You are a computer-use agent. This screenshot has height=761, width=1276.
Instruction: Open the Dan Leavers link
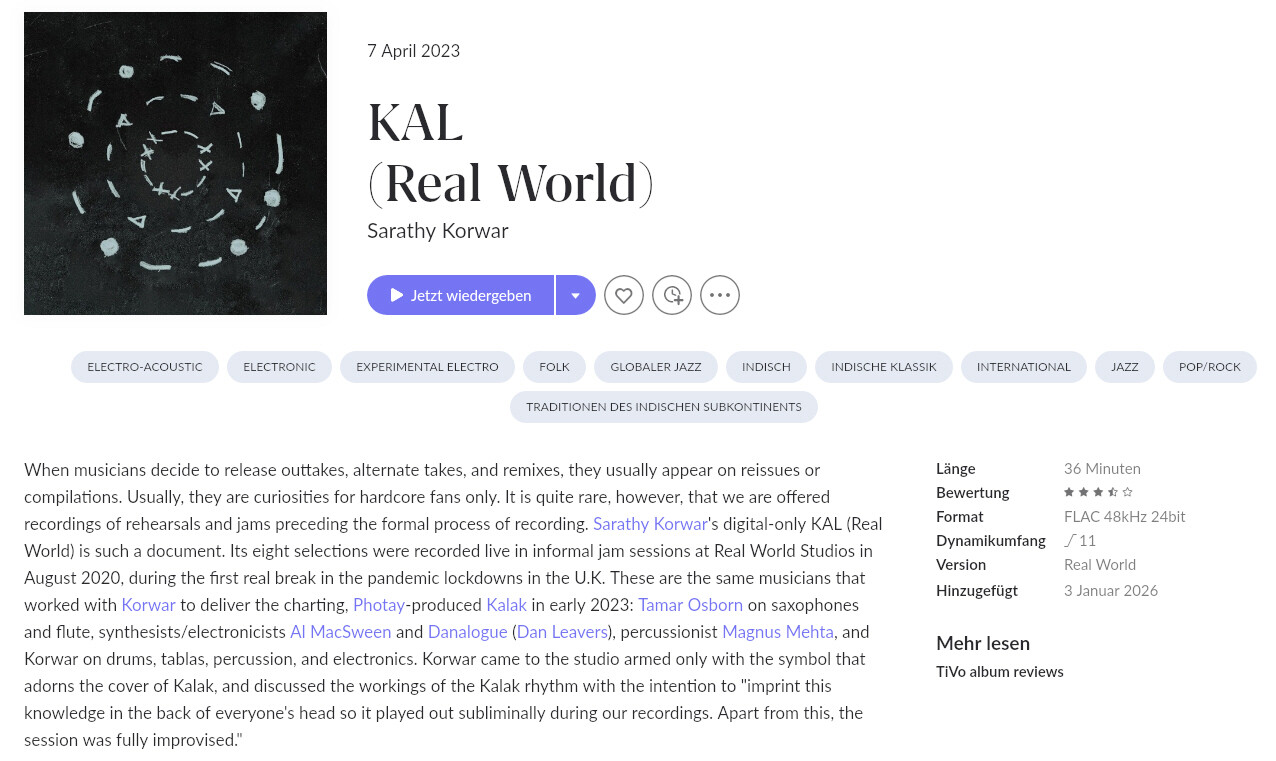tap(563, 632)
